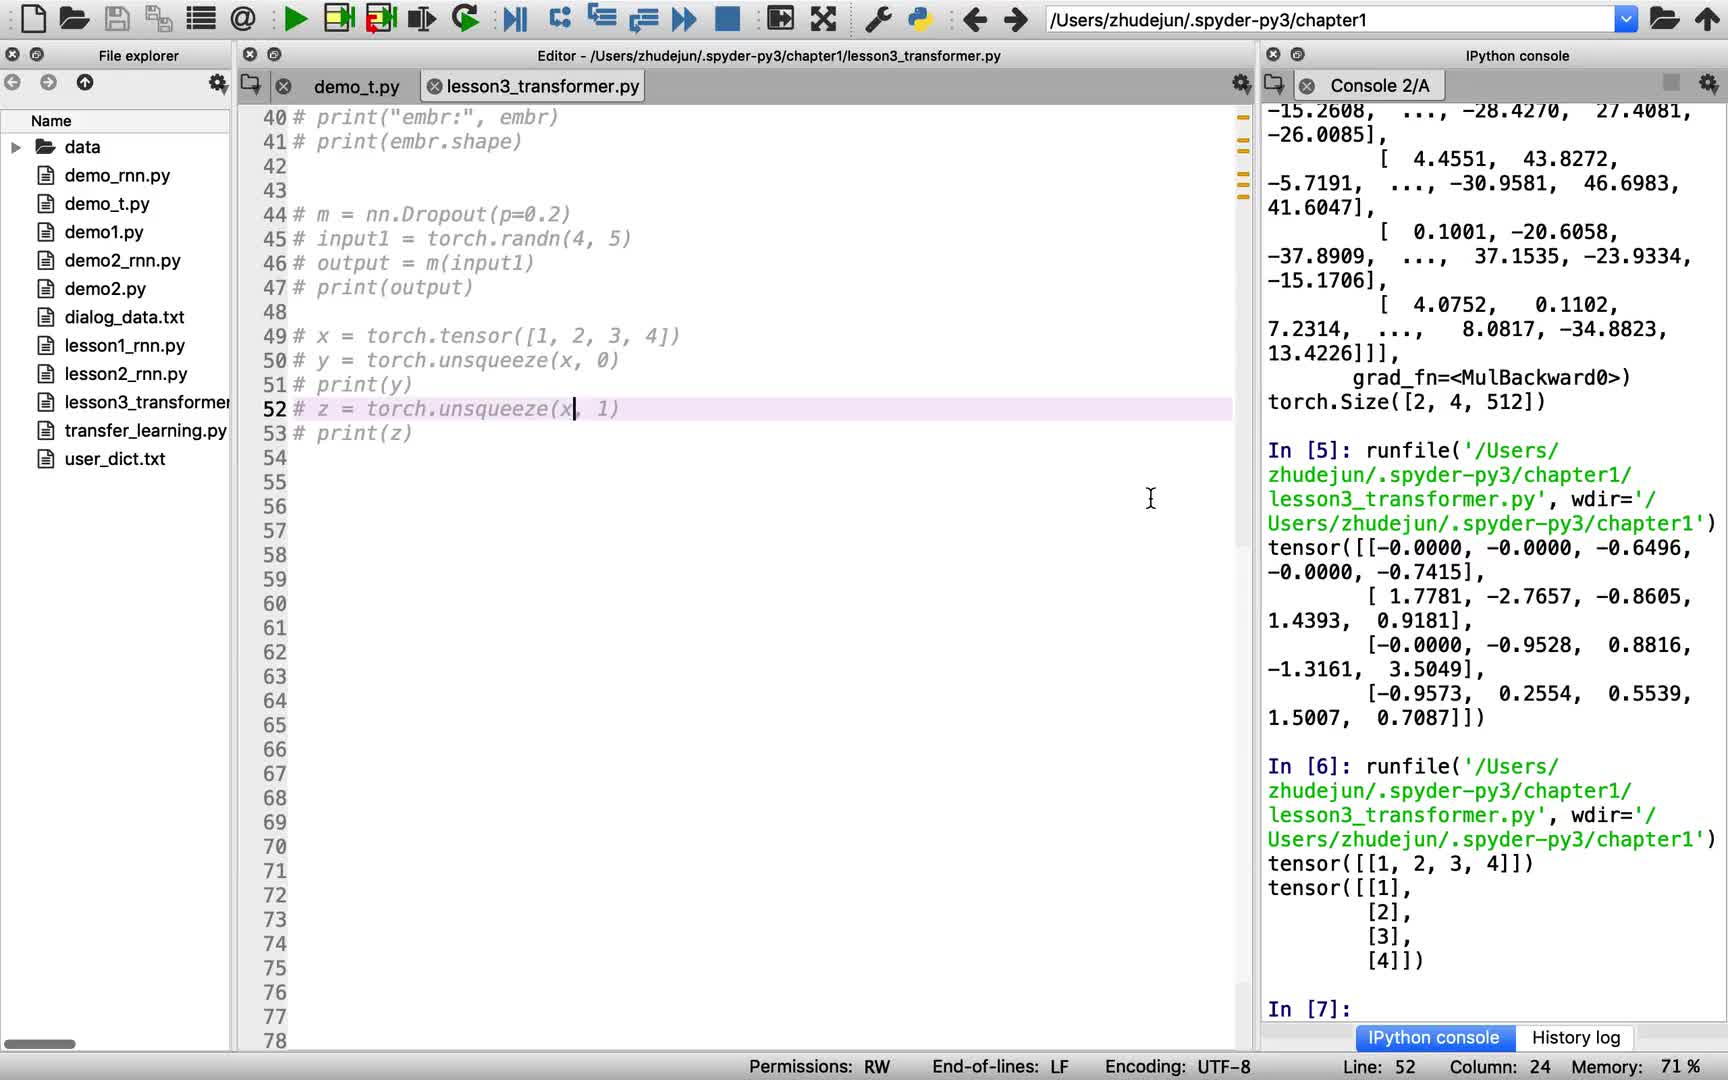The width and height of the screenshot is (1728, 1080).
Task: Start debugging the file
Action: pyautogui.click(x=515, y=18)
